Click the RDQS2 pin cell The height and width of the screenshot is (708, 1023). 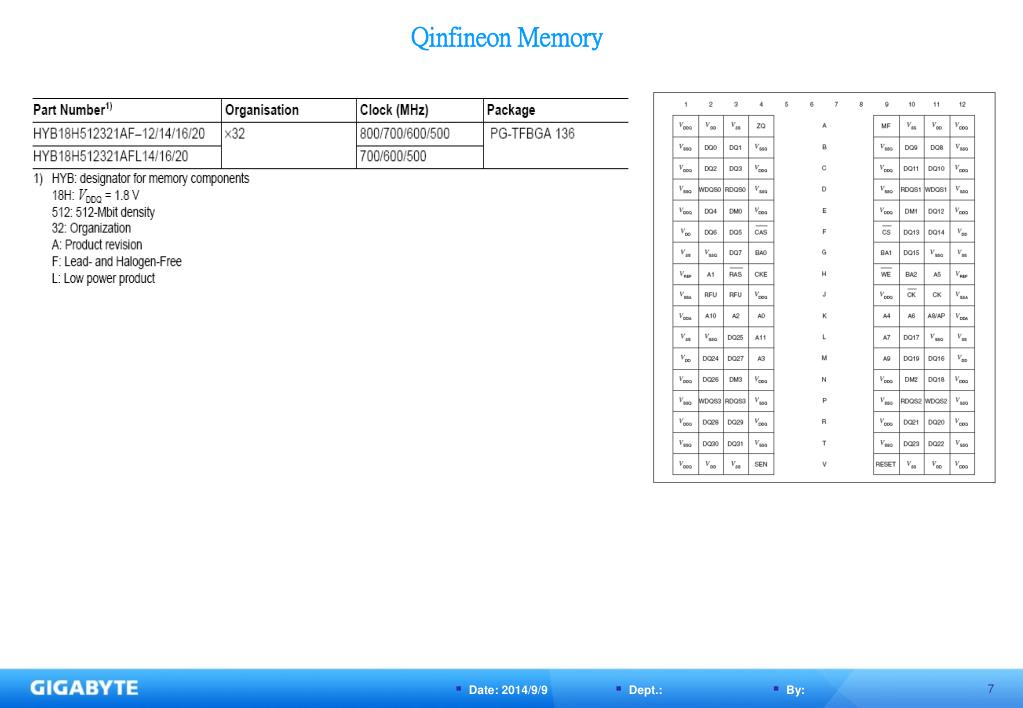tap(911, 401)
